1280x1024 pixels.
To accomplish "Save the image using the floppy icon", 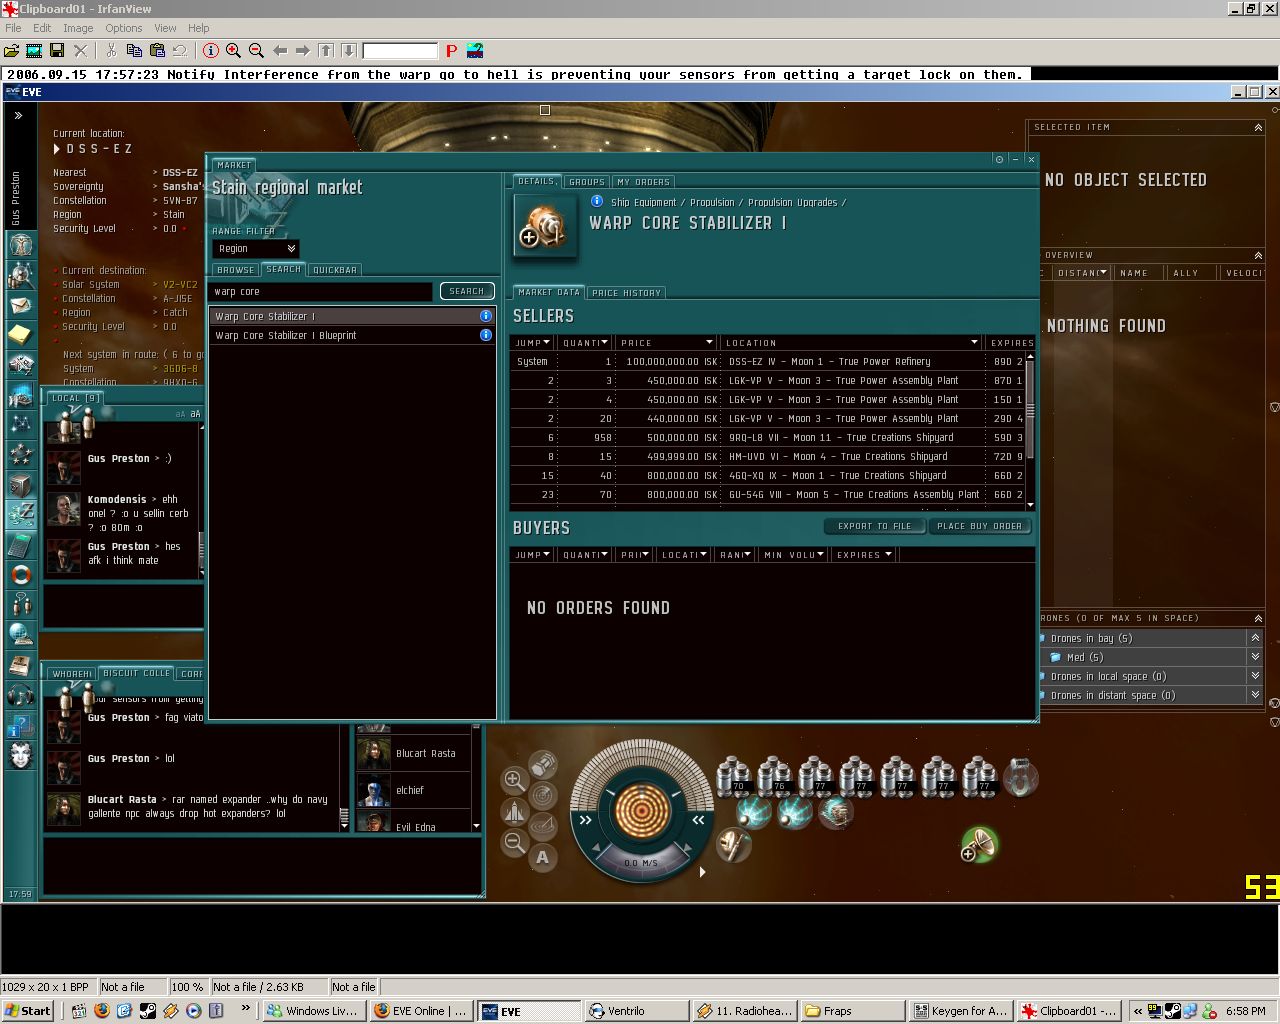I will coord(57,50).
